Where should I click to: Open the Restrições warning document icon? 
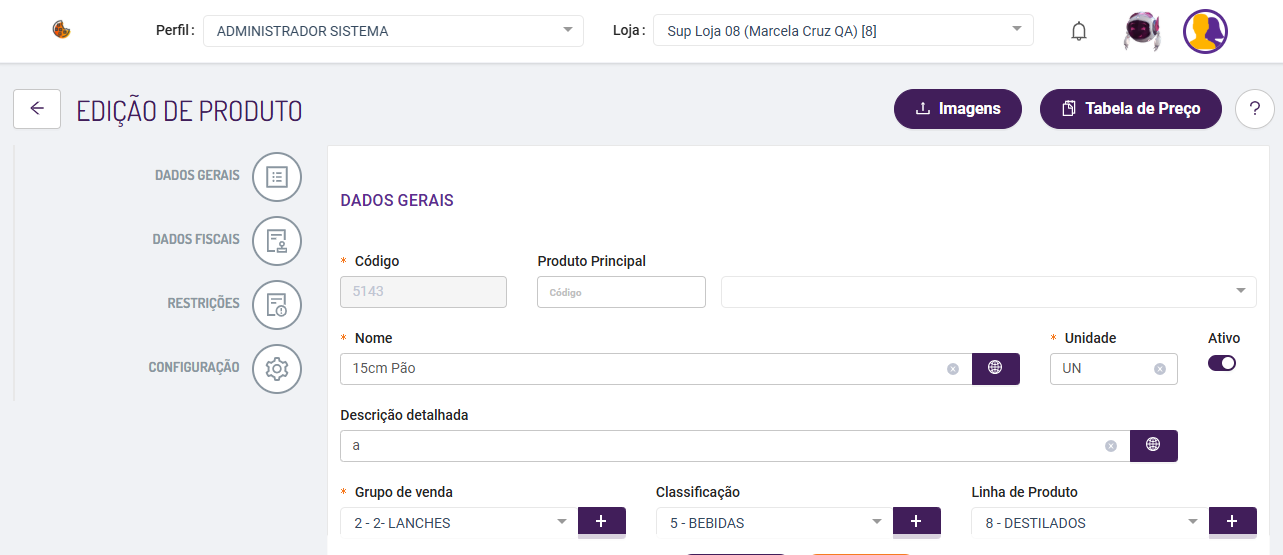click(277, 305)
